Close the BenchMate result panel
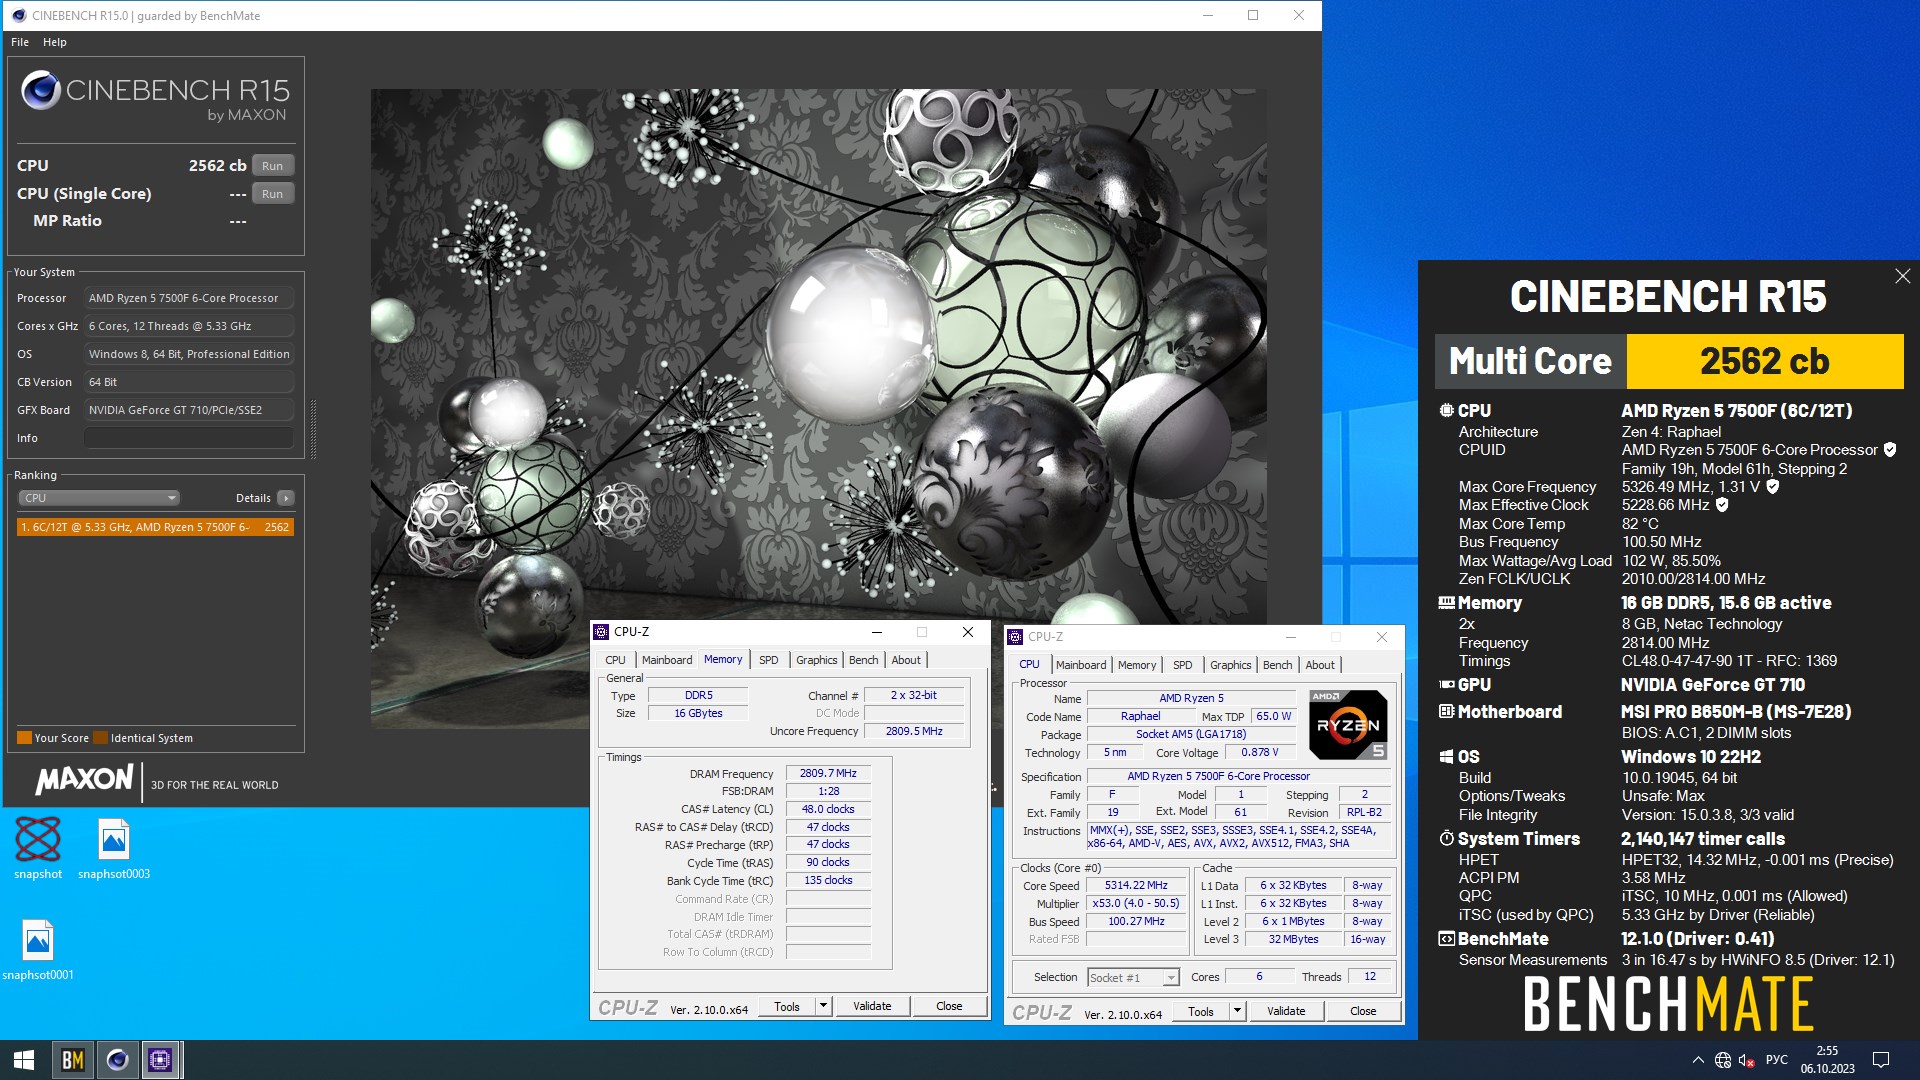 click(x=1902, y=276)
